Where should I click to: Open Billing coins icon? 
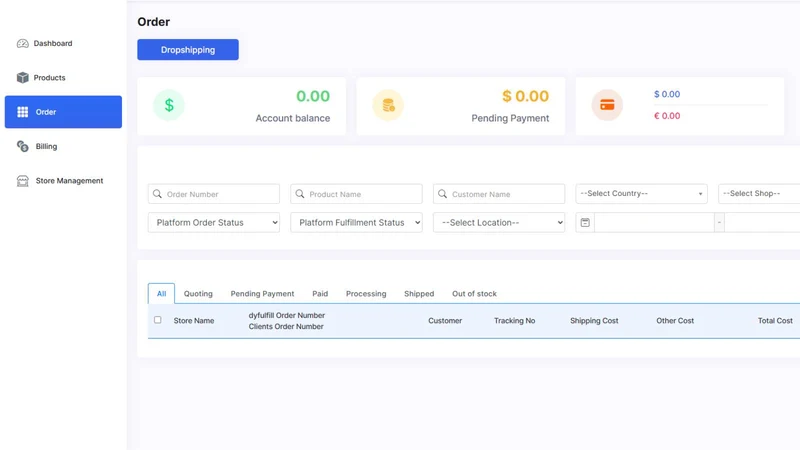[x=22, y=146]
